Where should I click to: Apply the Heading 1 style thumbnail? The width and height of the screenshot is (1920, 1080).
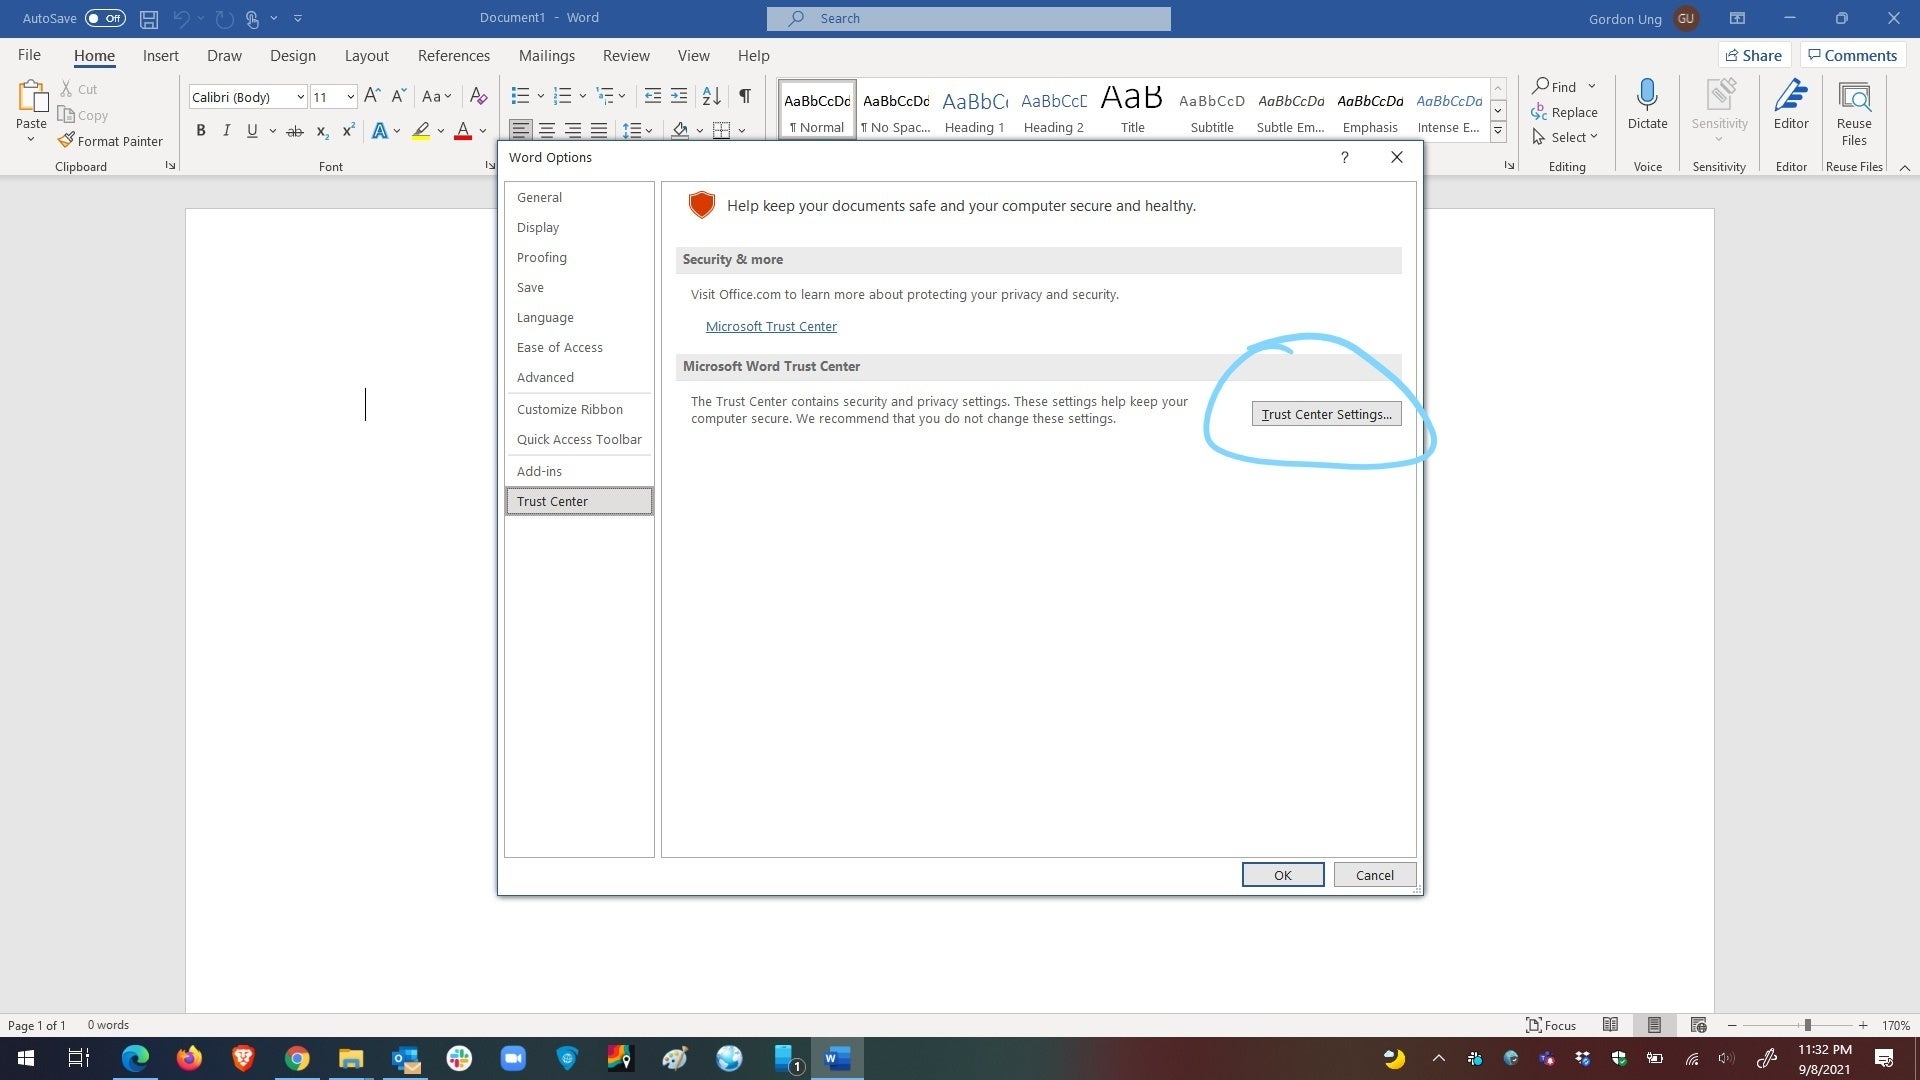click(975, 109)
